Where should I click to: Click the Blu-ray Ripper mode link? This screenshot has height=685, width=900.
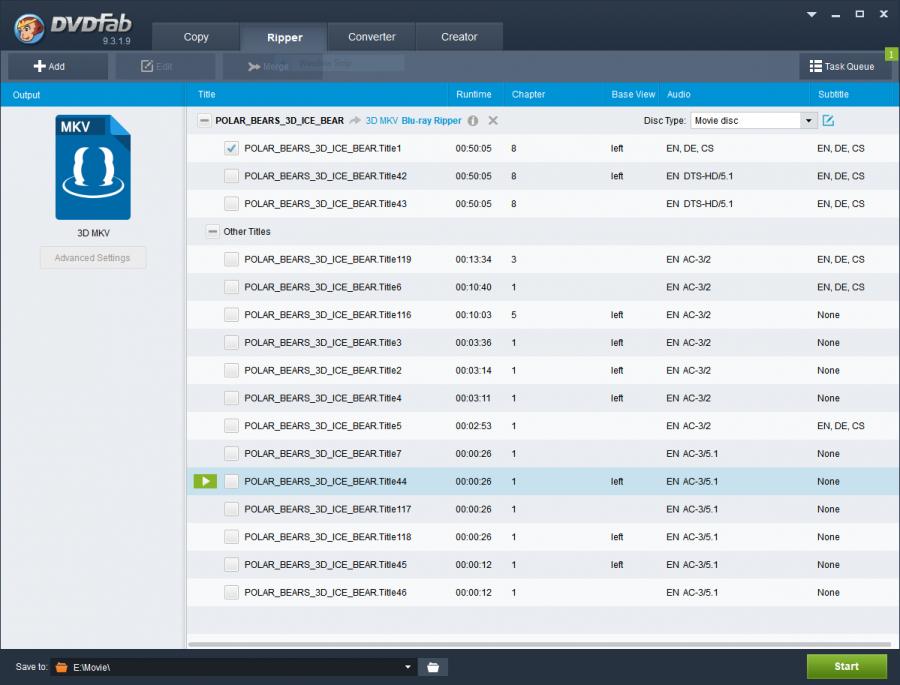pos(431,121)
